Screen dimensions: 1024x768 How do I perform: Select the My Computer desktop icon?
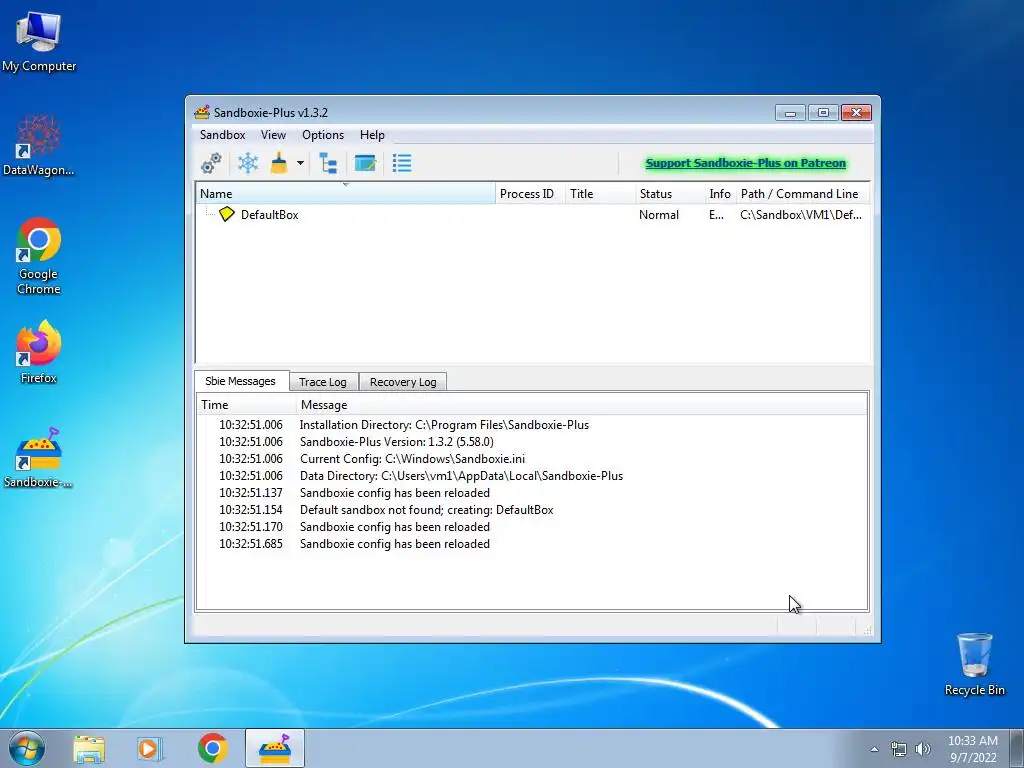(39, 43)
